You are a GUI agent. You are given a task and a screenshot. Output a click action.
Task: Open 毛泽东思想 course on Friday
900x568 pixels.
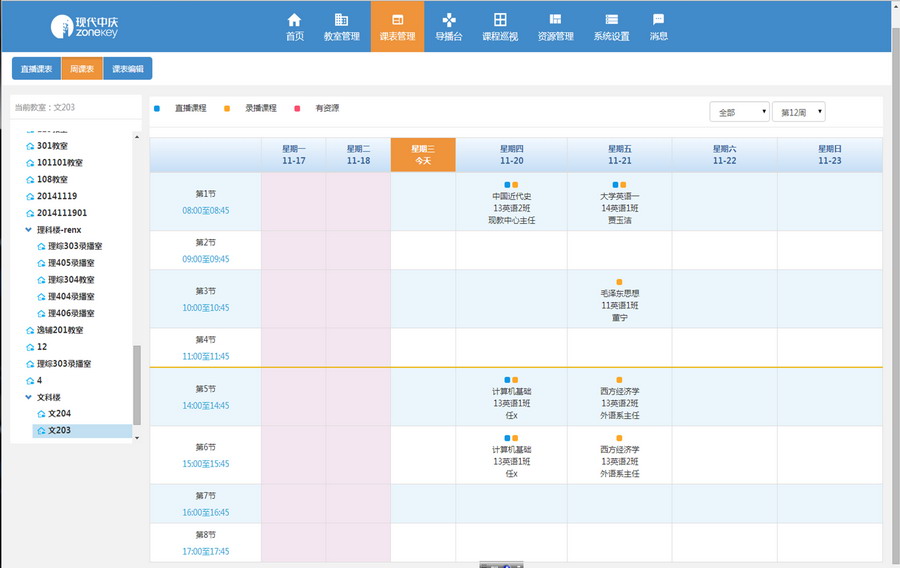(x=619, y=295)
